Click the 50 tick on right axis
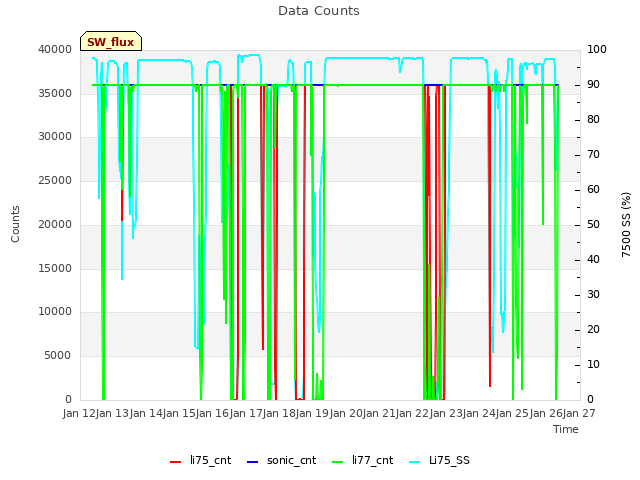This screenshot has height=480, width=640. tap(593, 224)
